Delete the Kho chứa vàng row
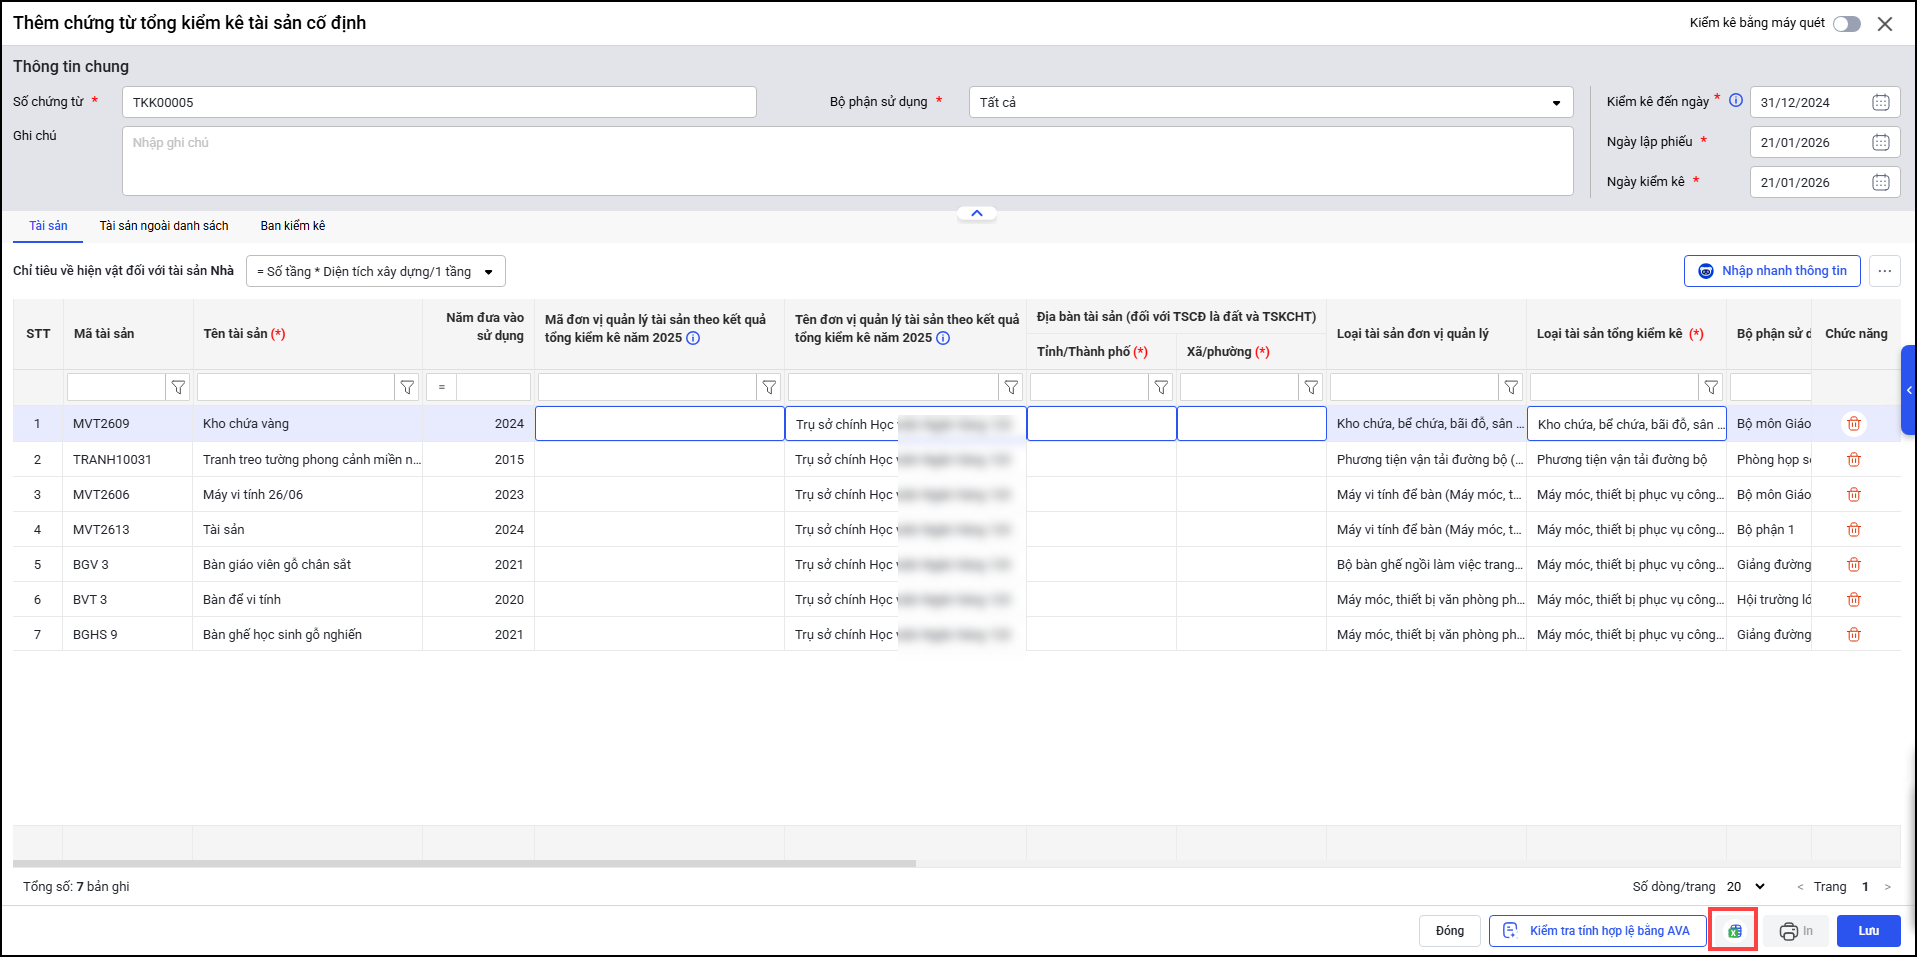 click(1853, 424)
